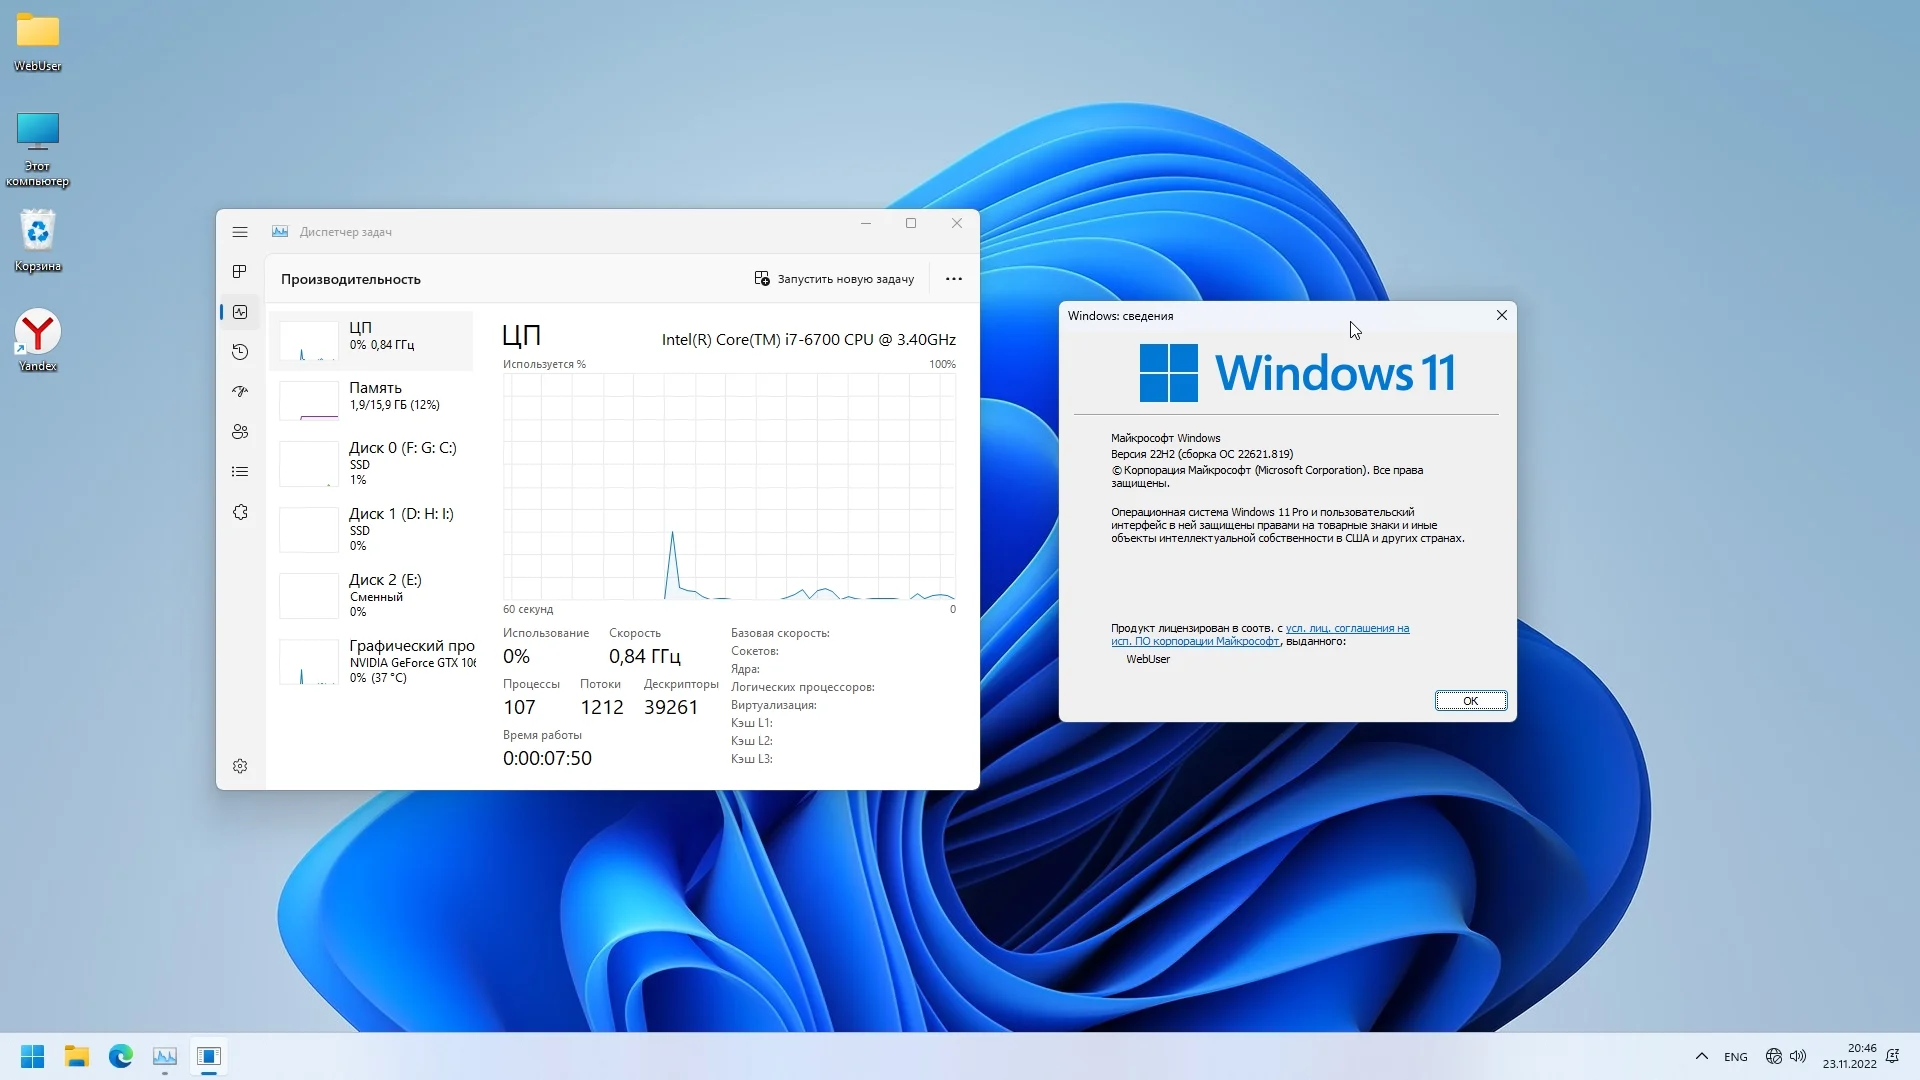Switch the ENG input language indicator
The image size is (1920, 1080).
pyautogui.click(x=1735, y=1057)
